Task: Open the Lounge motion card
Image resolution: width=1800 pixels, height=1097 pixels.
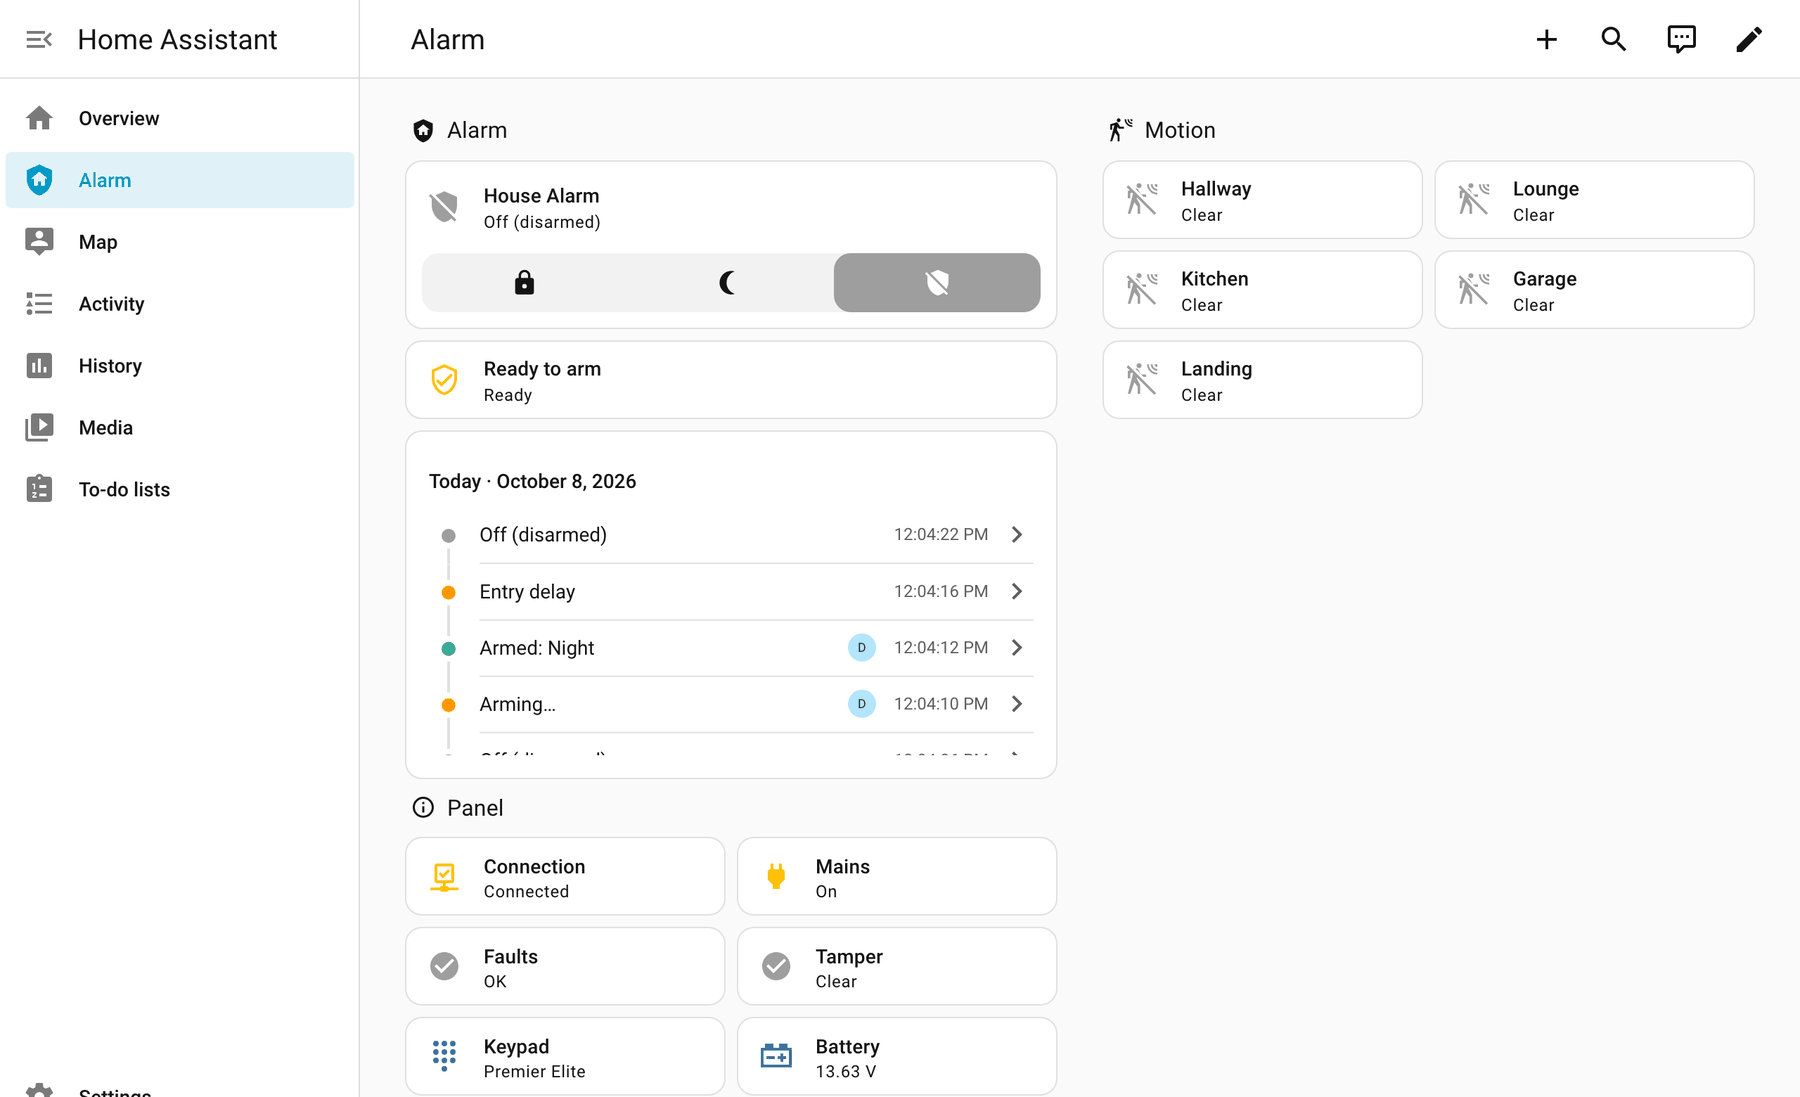Action: pos(1594,200)
